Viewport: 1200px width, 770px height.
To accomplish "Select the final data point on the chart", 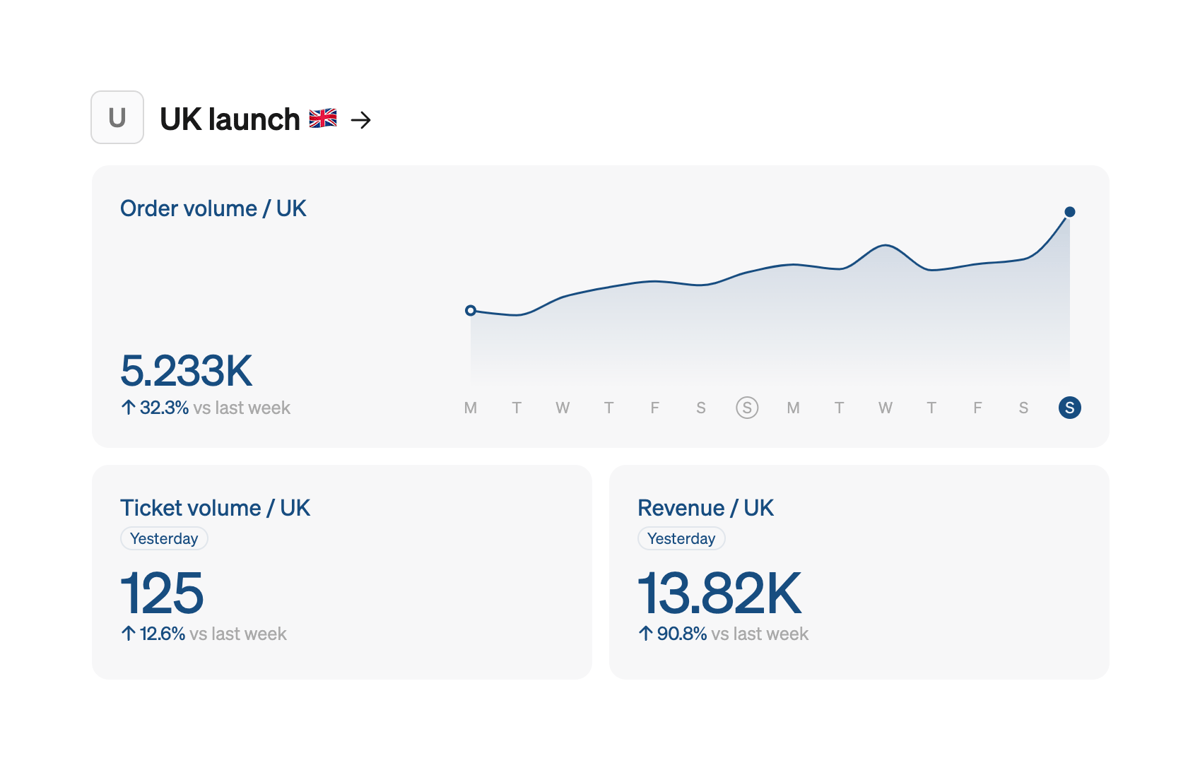I will click(x=1069, y=211).
